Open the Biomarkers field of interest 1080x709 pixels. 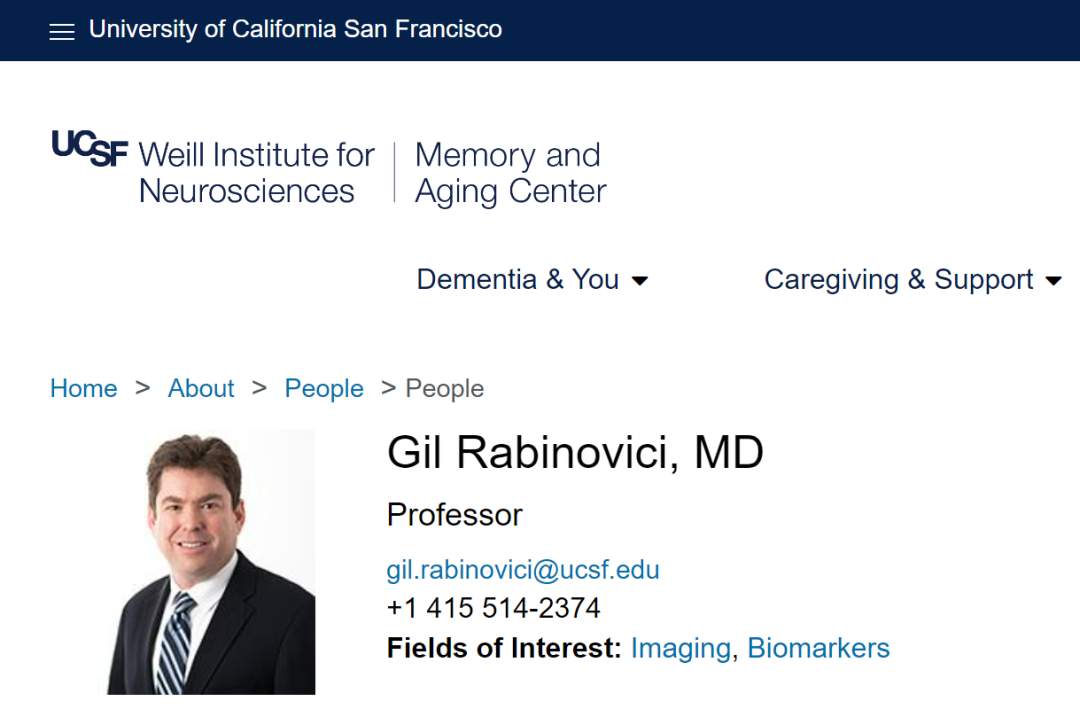[x=818, y=648]
